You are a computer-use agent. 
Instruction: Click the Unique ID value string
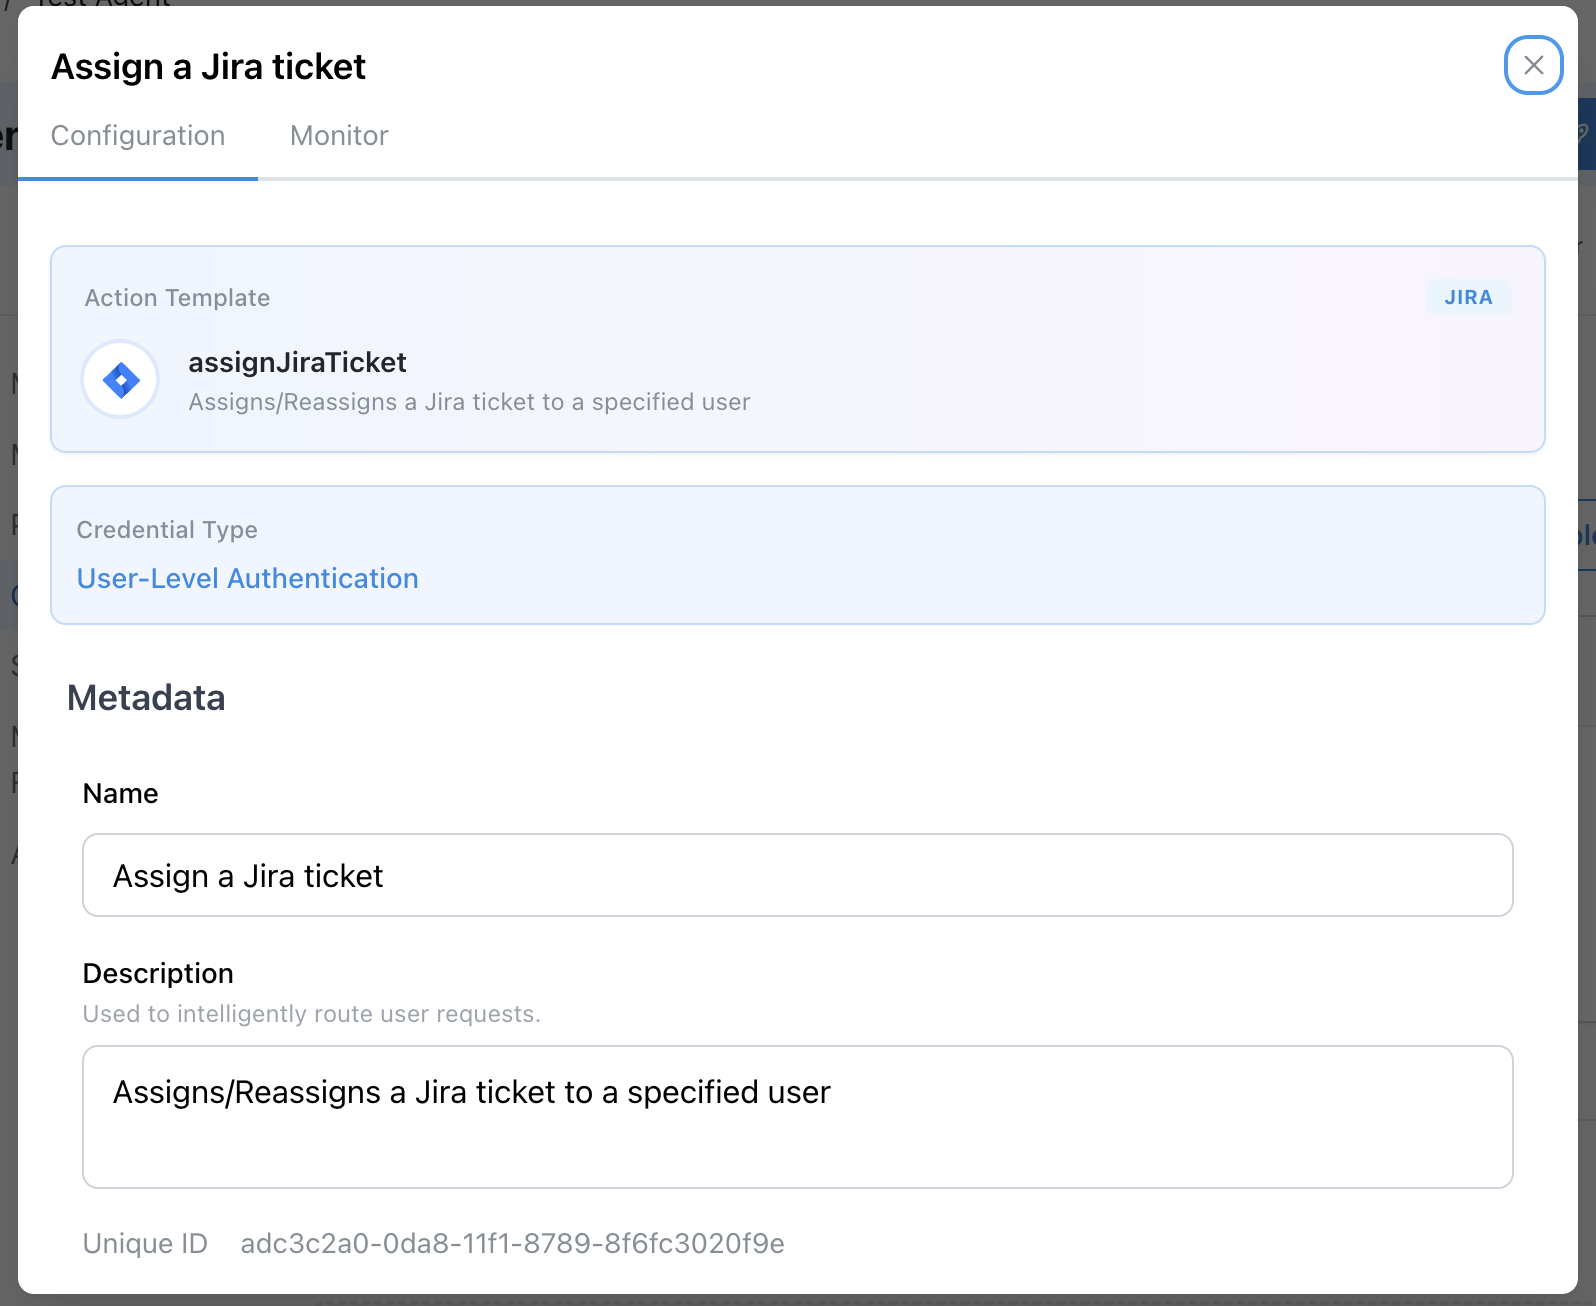pyautogui.click(x=512, y=1243)
